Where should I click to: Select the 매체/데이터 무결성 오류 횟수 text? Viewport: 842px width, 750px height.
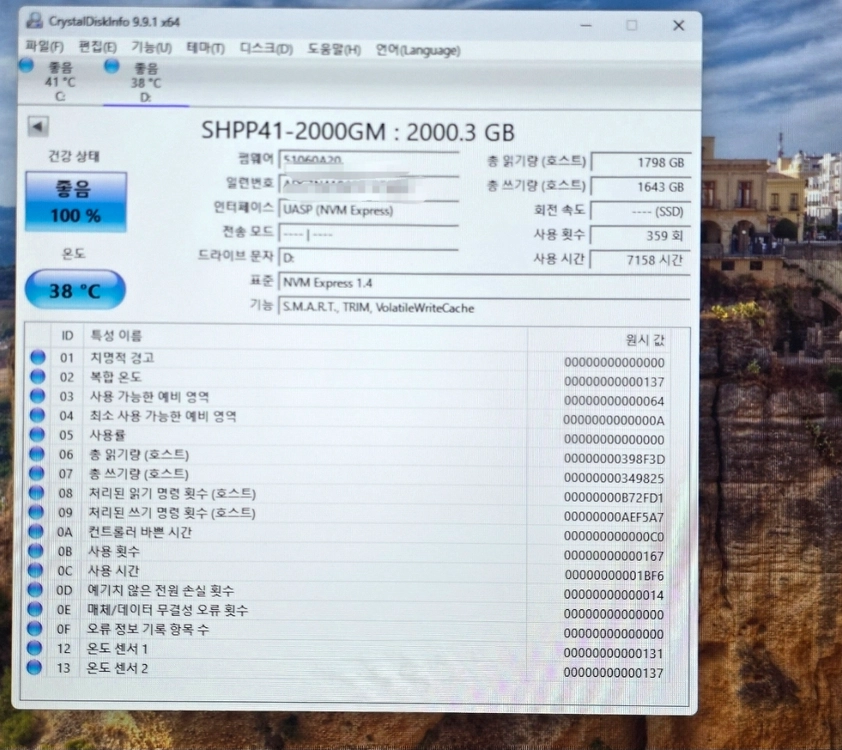168,609
